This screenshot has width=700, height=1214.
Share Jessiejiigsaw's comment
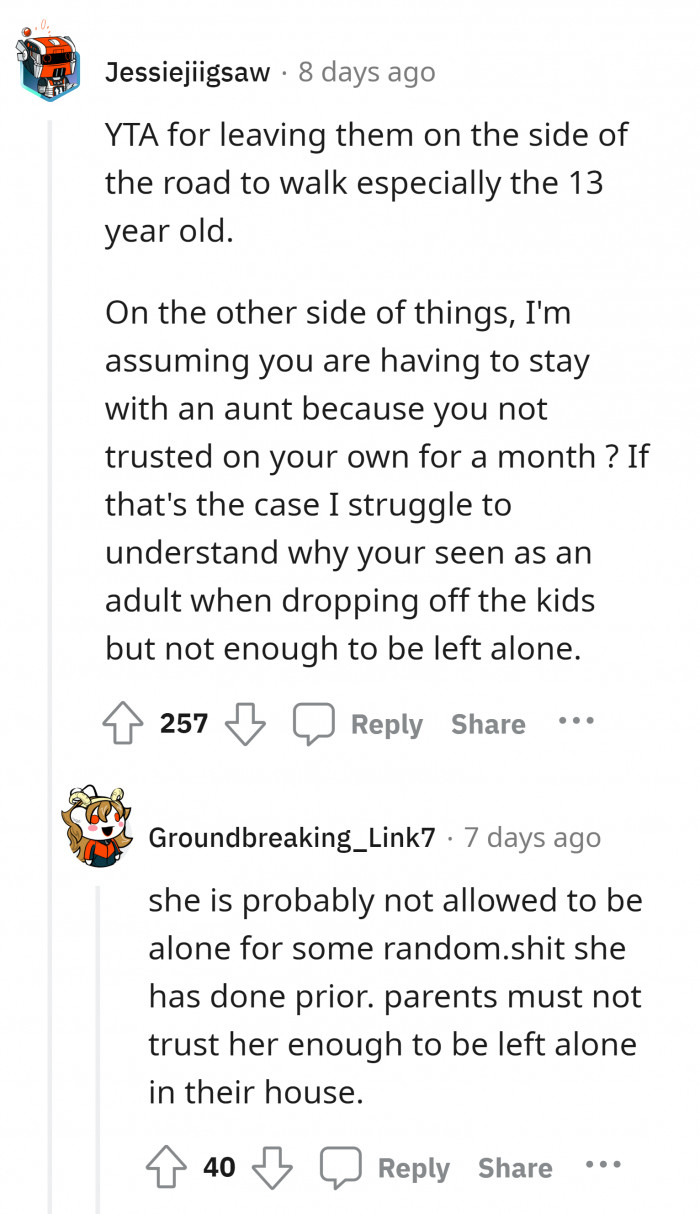488,724
